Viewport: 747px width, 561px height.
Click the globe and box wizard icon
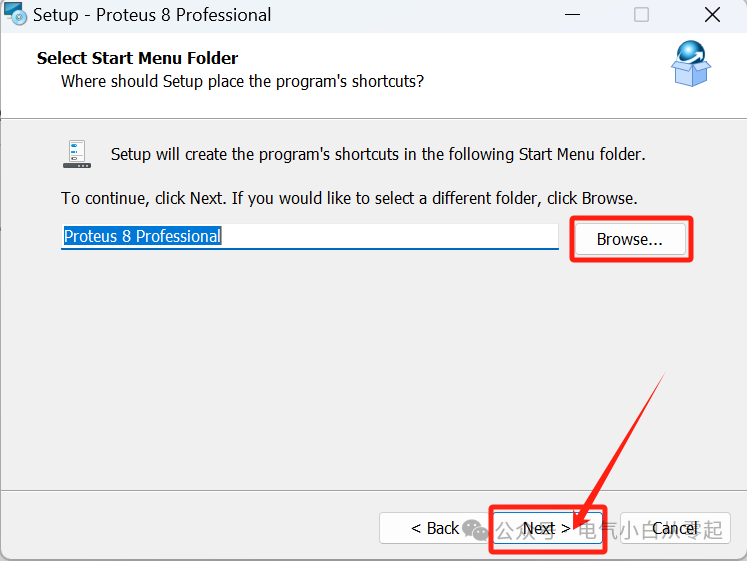pos(691,63)
